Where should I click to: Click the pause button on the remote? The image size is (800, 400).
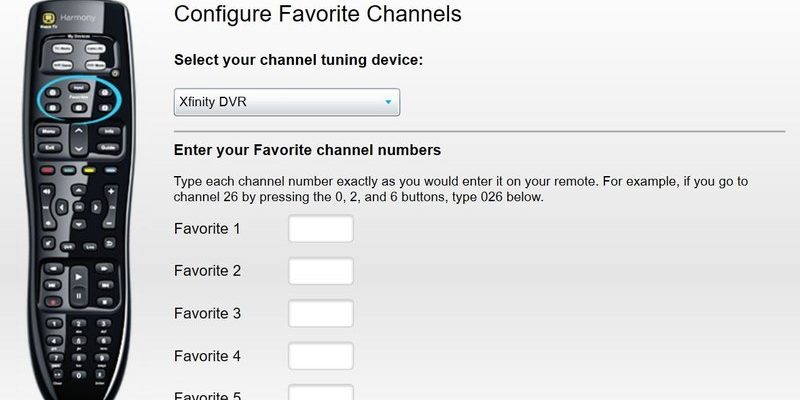point(79,296)
